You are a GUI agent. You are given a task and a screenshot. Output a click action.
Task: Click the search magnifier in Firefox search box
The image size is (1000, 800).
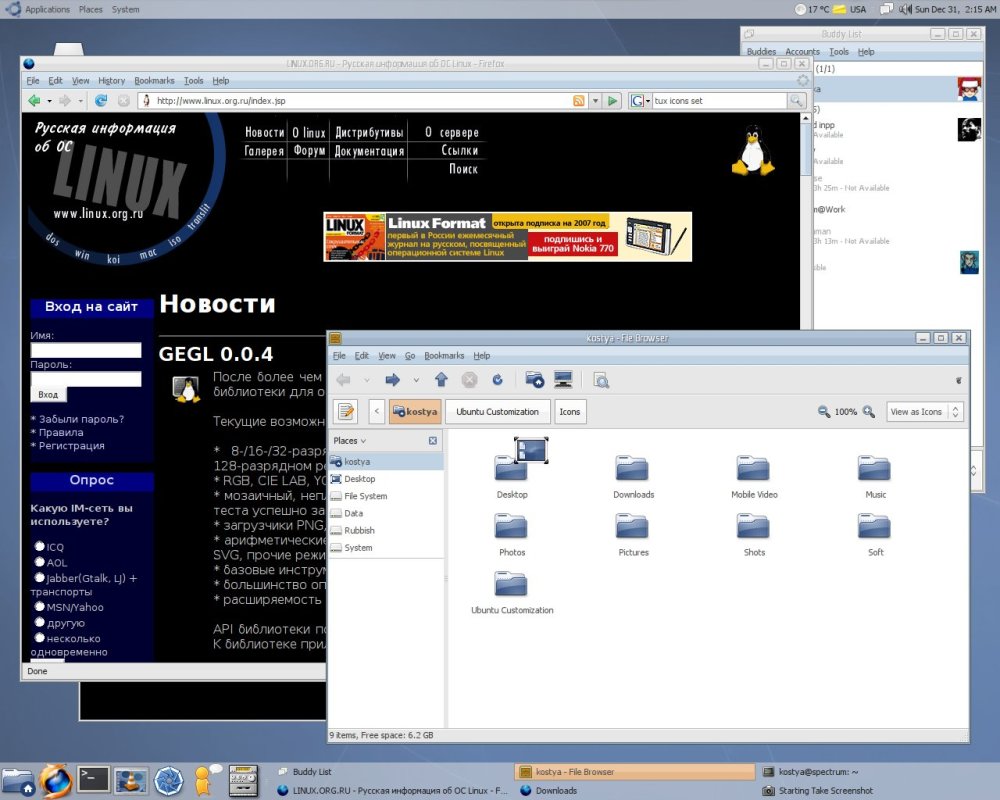pyautogui.click(x=796, y=101)
